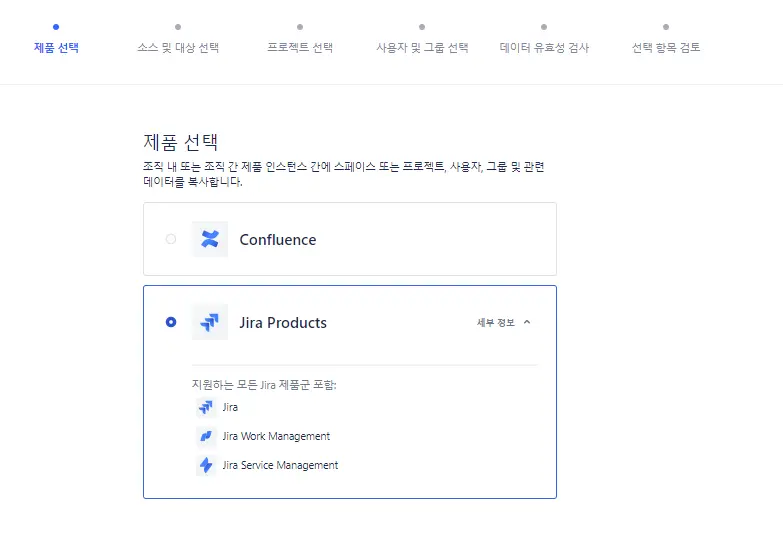Image resolution: width=783 pixels, height=554 pixels.
Task: Collapse details with the chevron arrow
Action: tap(527, 322)
